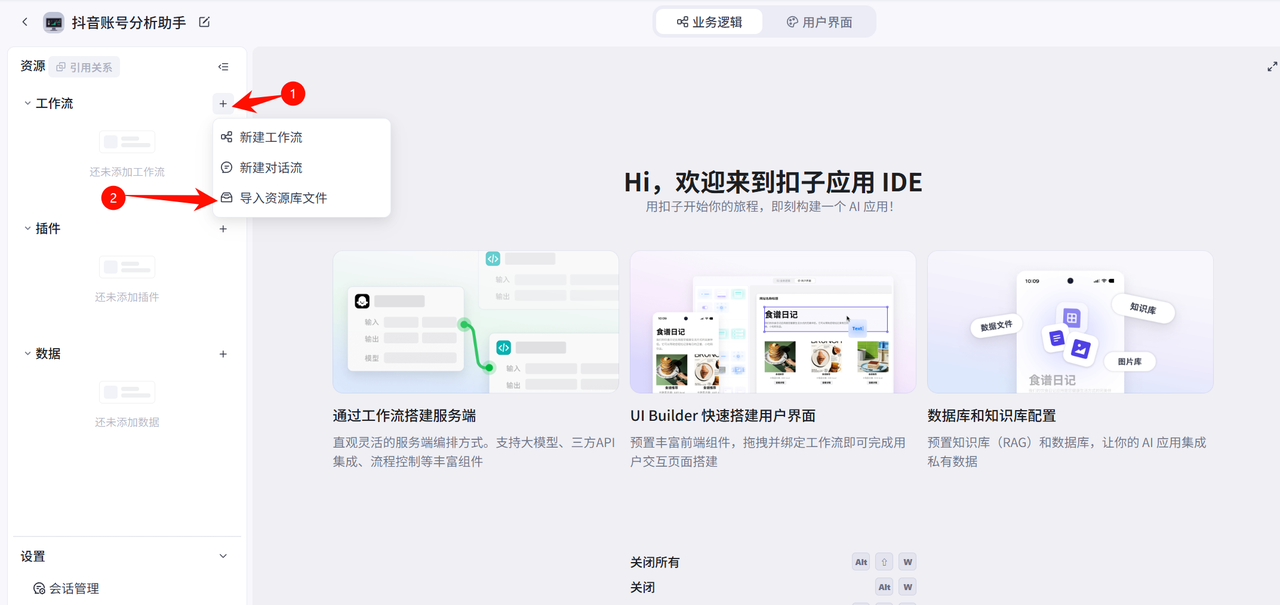Click the back arrow beside the app name

click(x=25, y=22)
